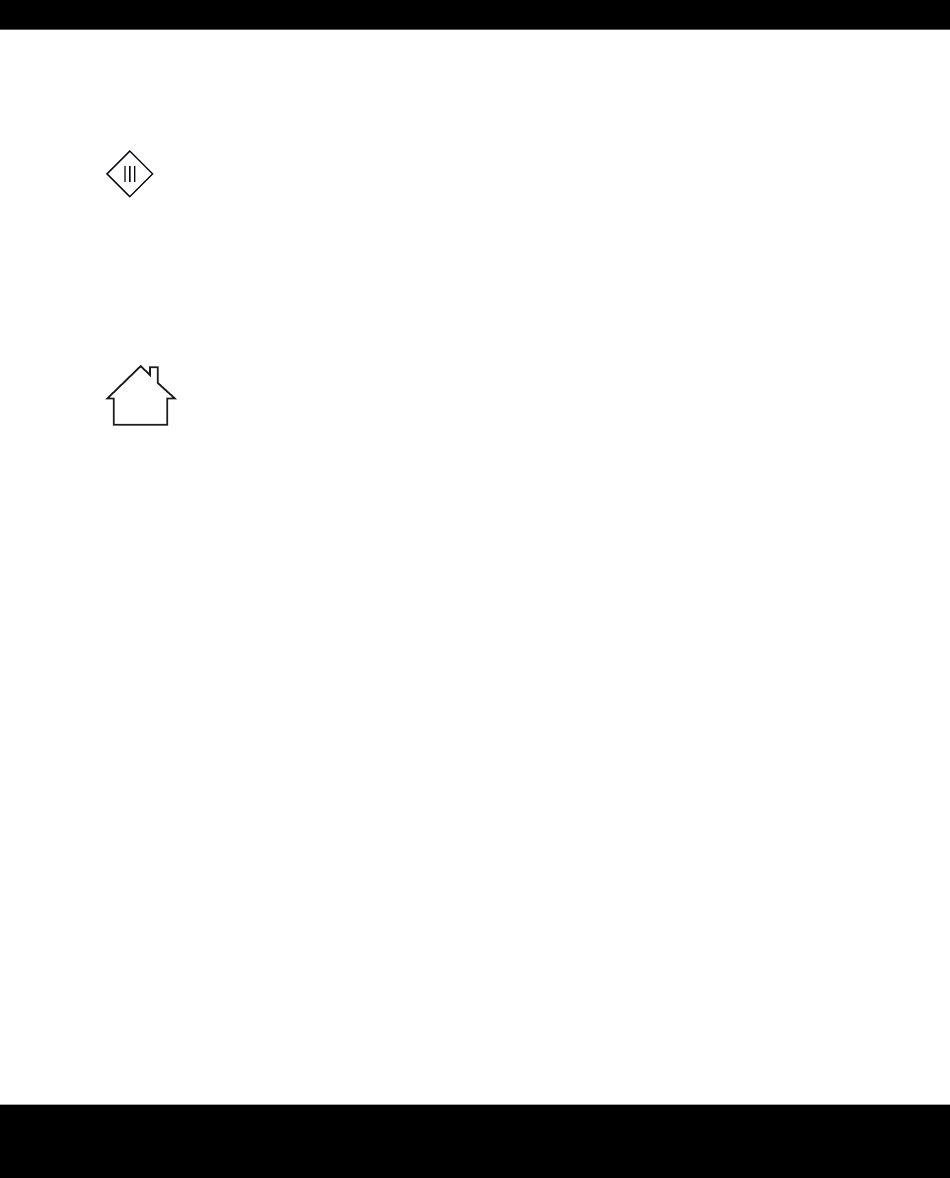Click the diamond-shaped Class III symbol
Screen dimensions: 950x1178
click(130, 174)
